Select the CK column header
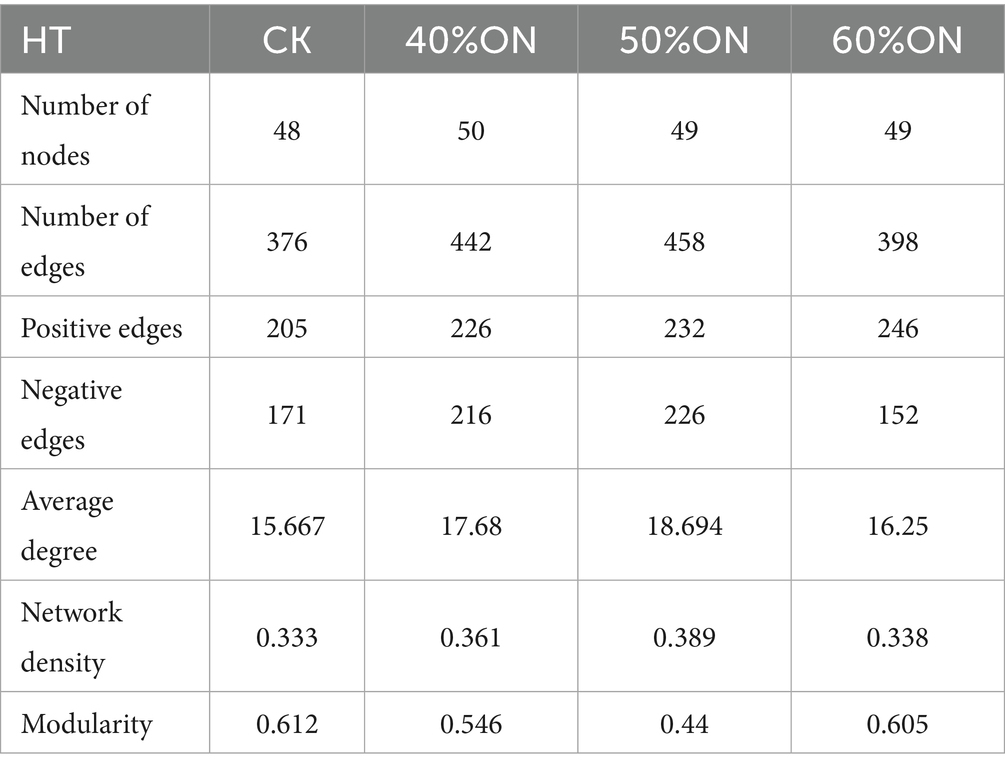Image resolution: width=1005 pixels, height=771 pixels. pyautogui.click(x=287, y=39)
